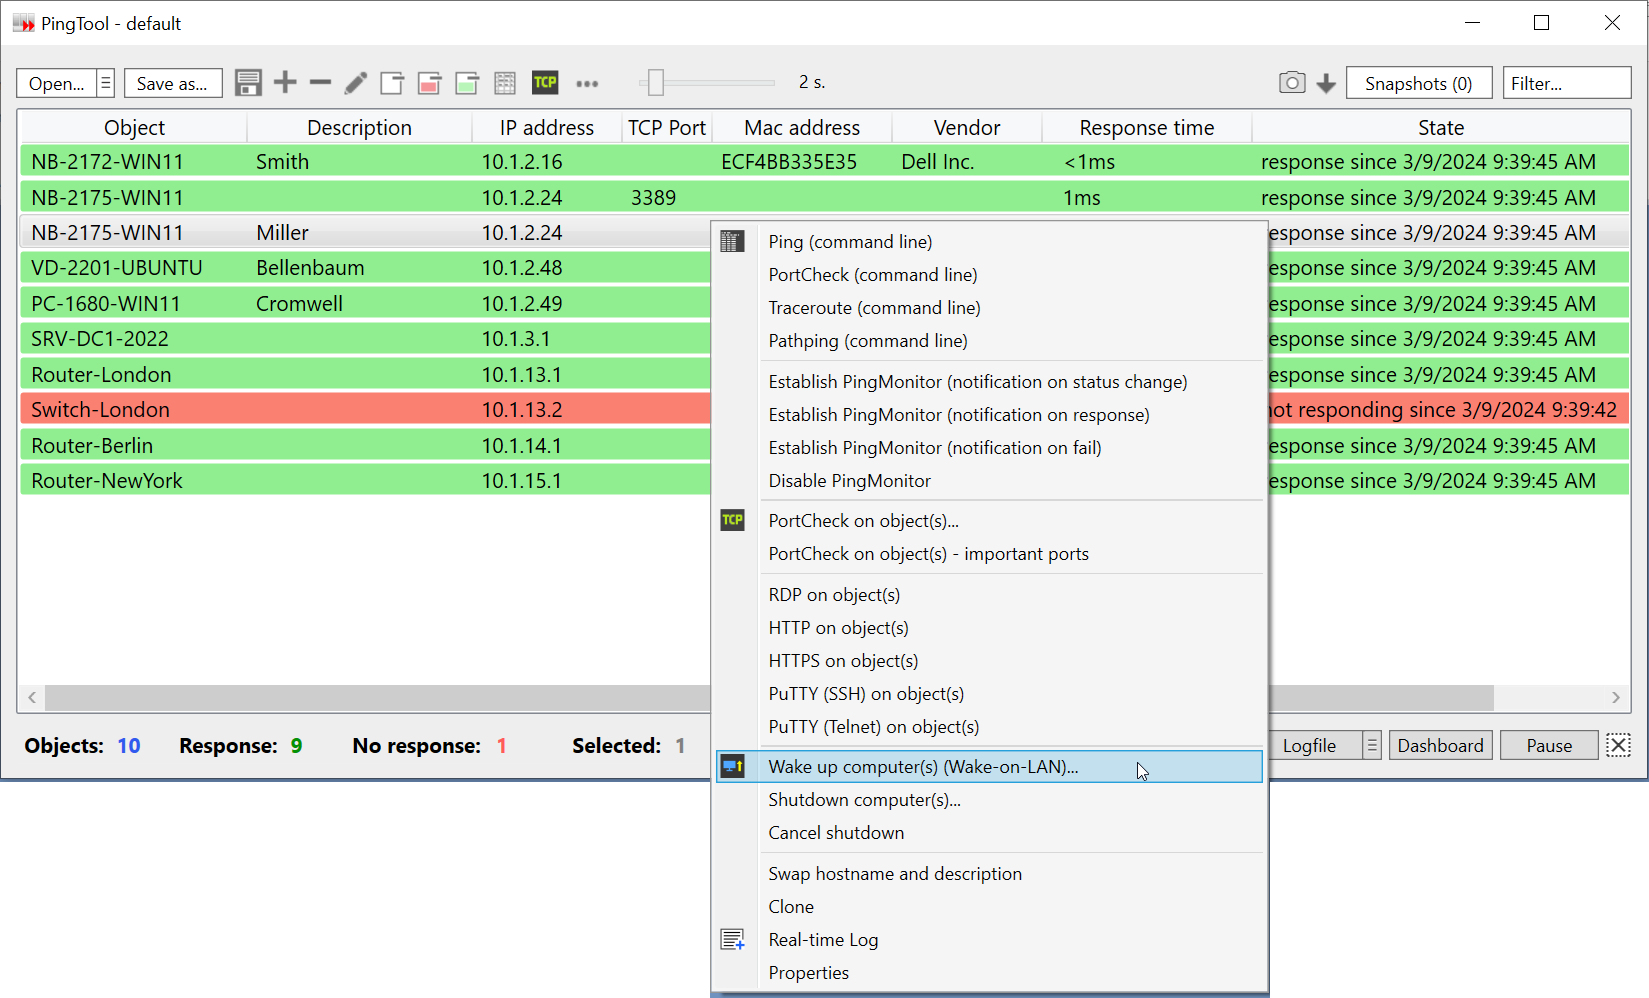Image resolution: width=1649 pixels, height=998 pixels.
Task: Click the dotted X icon beside Pause
Action: 1618,745
